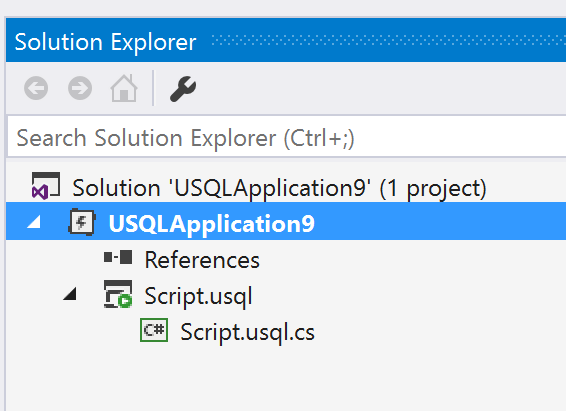Click the Back navigation arrow icon
This screenshot has width=566, height=411.
[x=36, y=88]
